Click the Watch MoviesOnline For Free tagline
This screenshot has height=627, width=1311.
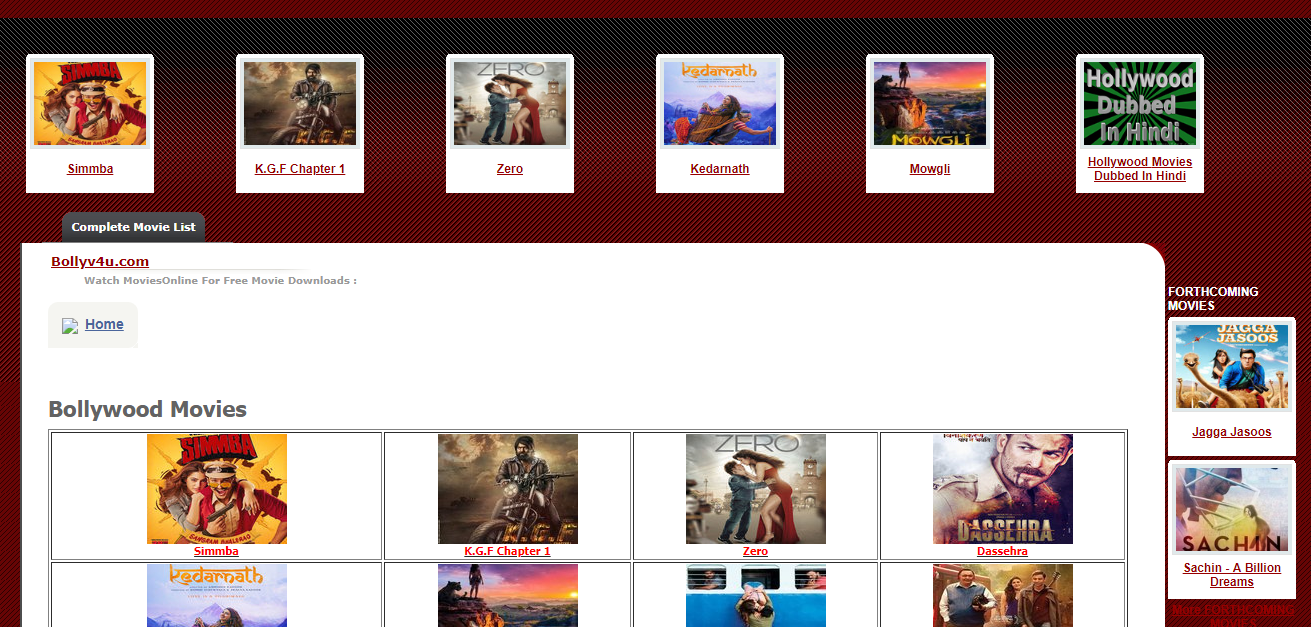click(220, 281)
